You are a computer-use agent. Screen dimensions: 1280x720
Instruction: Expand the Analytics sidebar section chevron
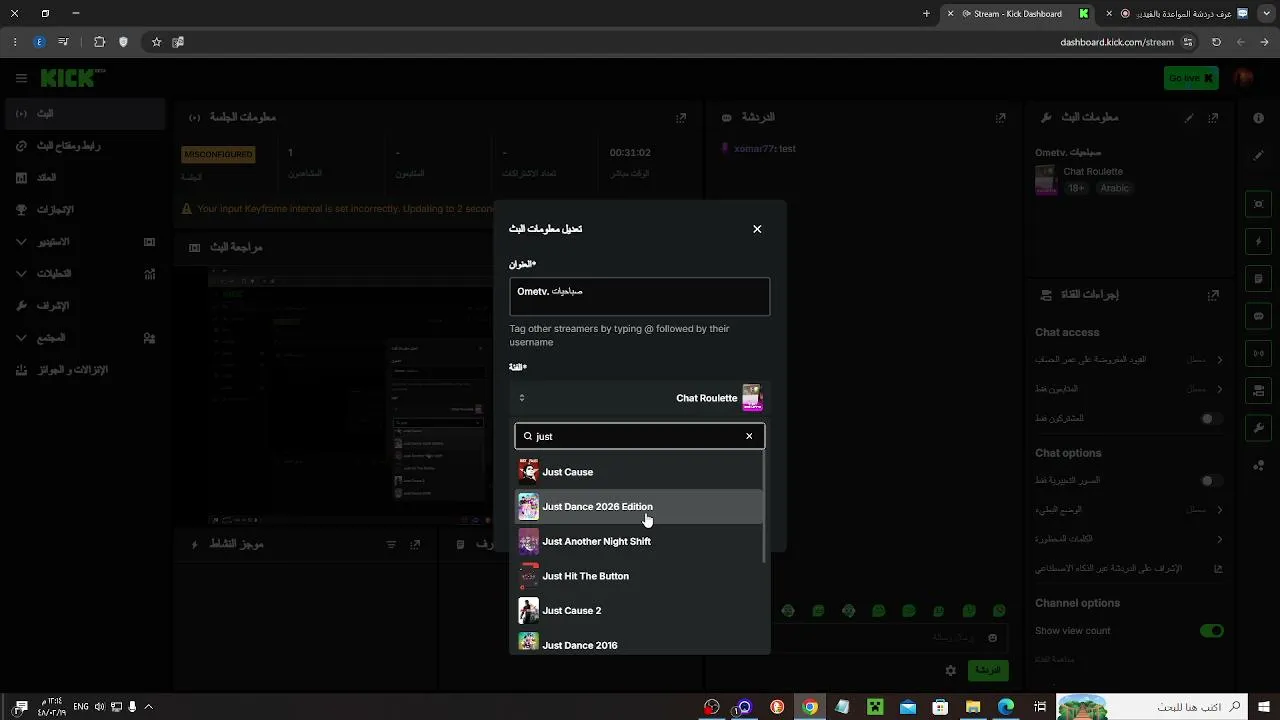click(x=22, y=274)
